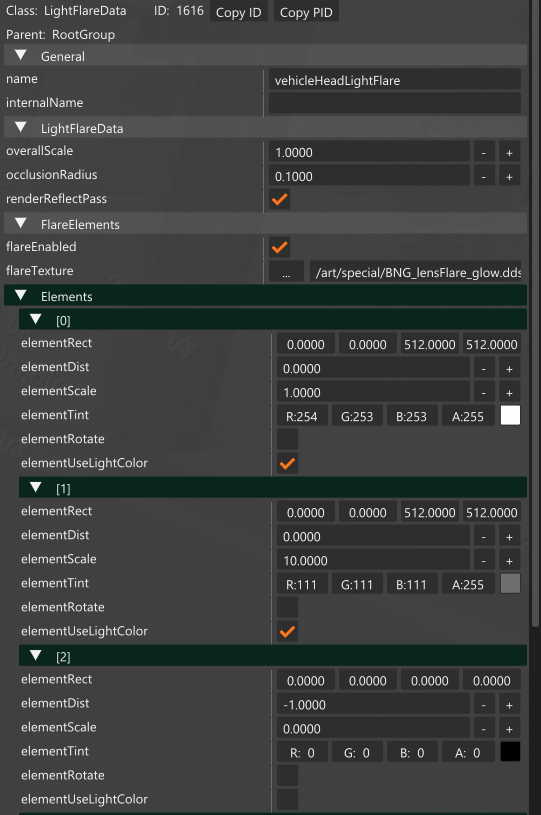The width and height of the screenshot is (541, 815).
Task: Edit occlusionRadius value 0.1000
Action: [369, 176]
